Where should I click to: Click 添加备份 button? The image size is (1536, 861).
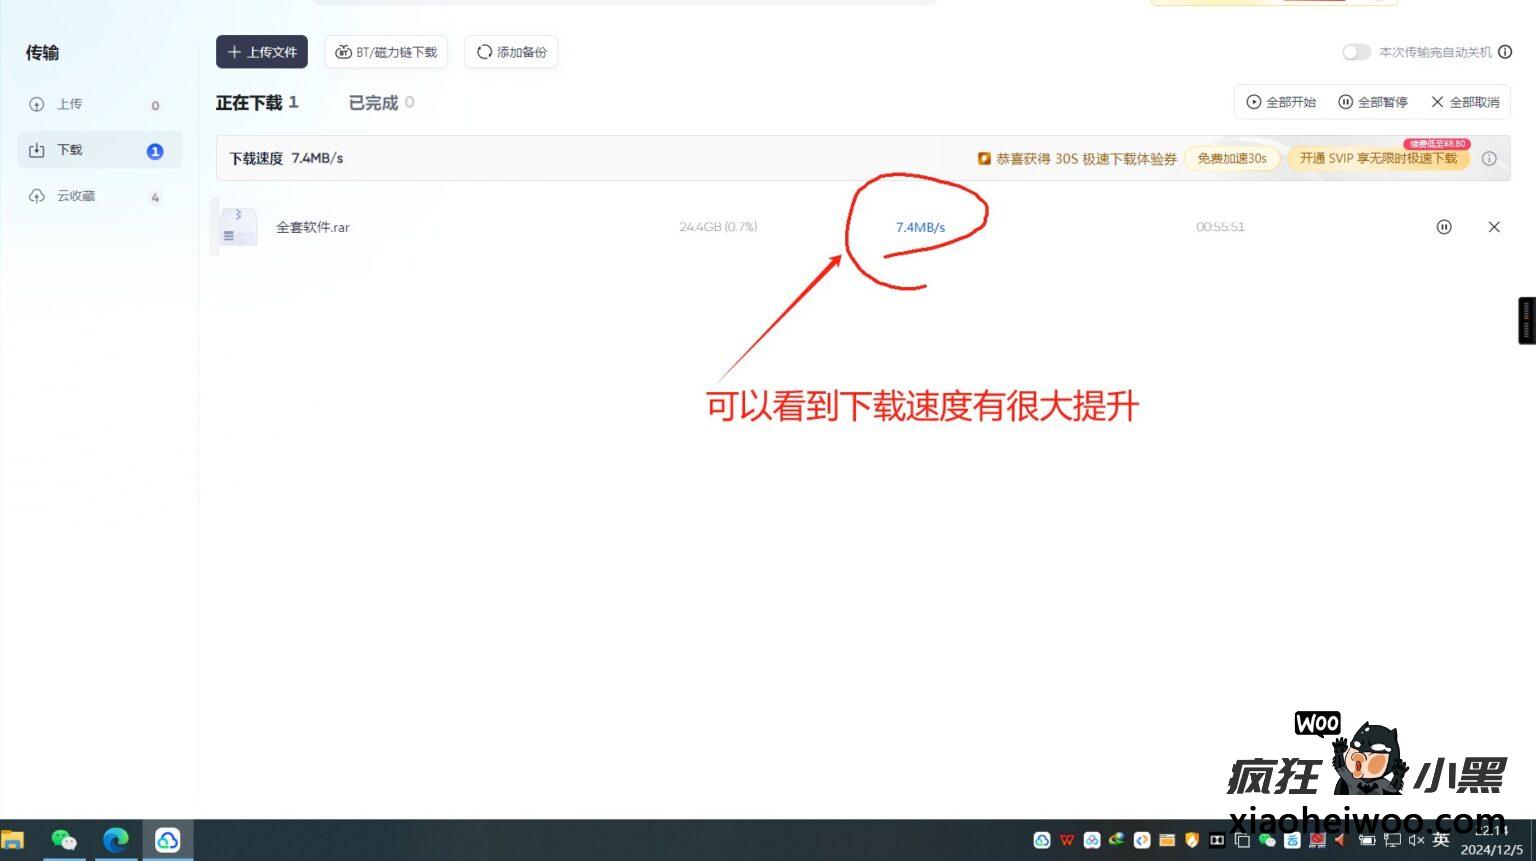pyautogui.click(x=511, y=52)
